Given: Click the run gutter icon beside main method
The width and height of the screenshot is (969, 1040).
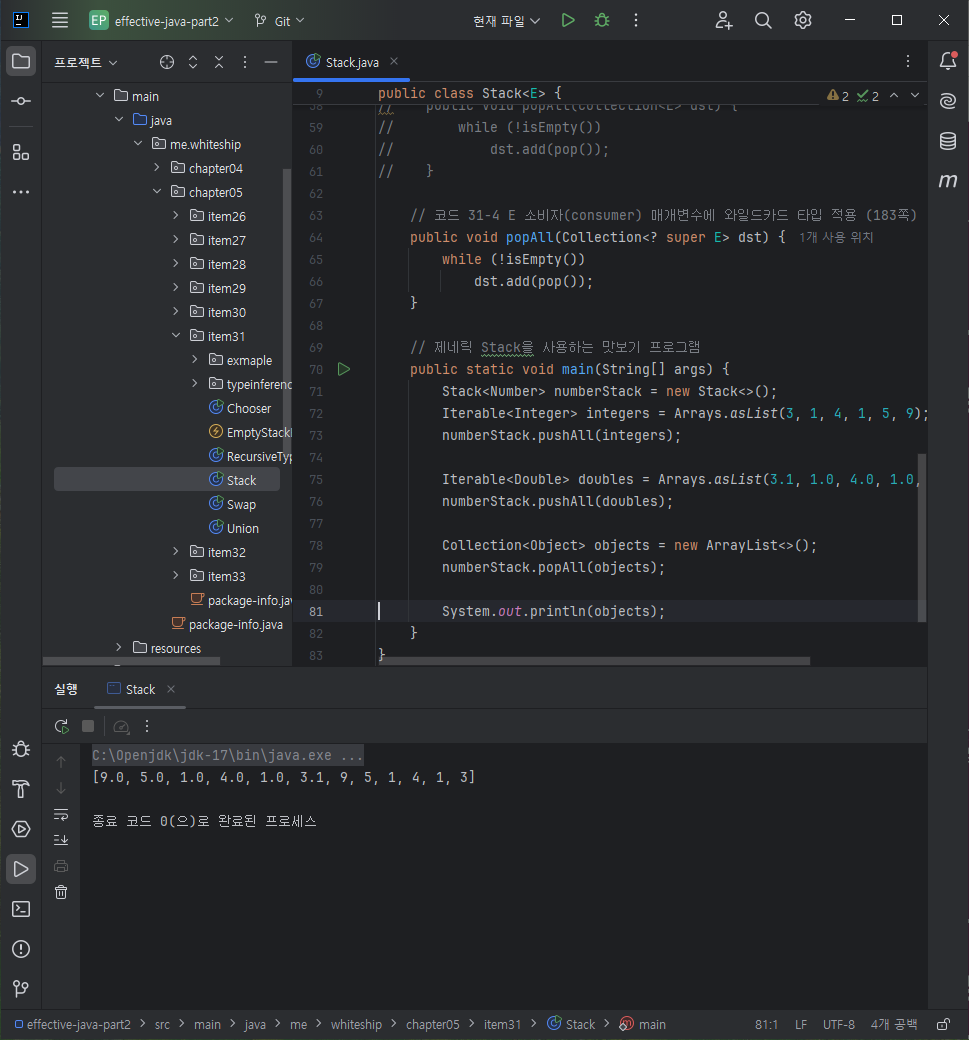Looking at the screenshot, I should pos(344,369).
